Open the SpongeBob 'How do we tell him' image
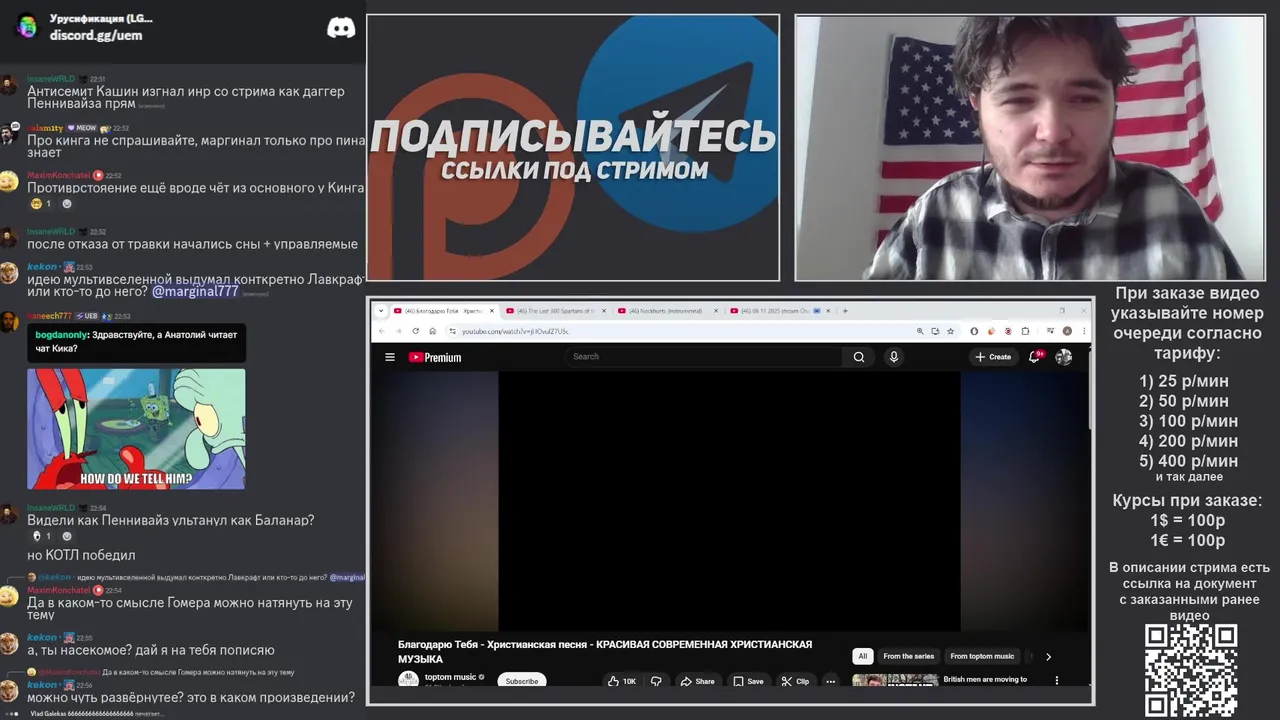Viewport: 1280px width, 720px height. [136, 429]
